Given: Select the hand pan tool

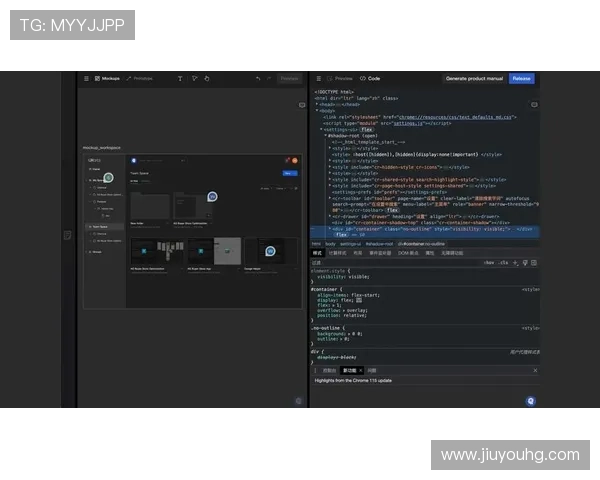Looking at the screenshot, I should (x=207, y=78).
